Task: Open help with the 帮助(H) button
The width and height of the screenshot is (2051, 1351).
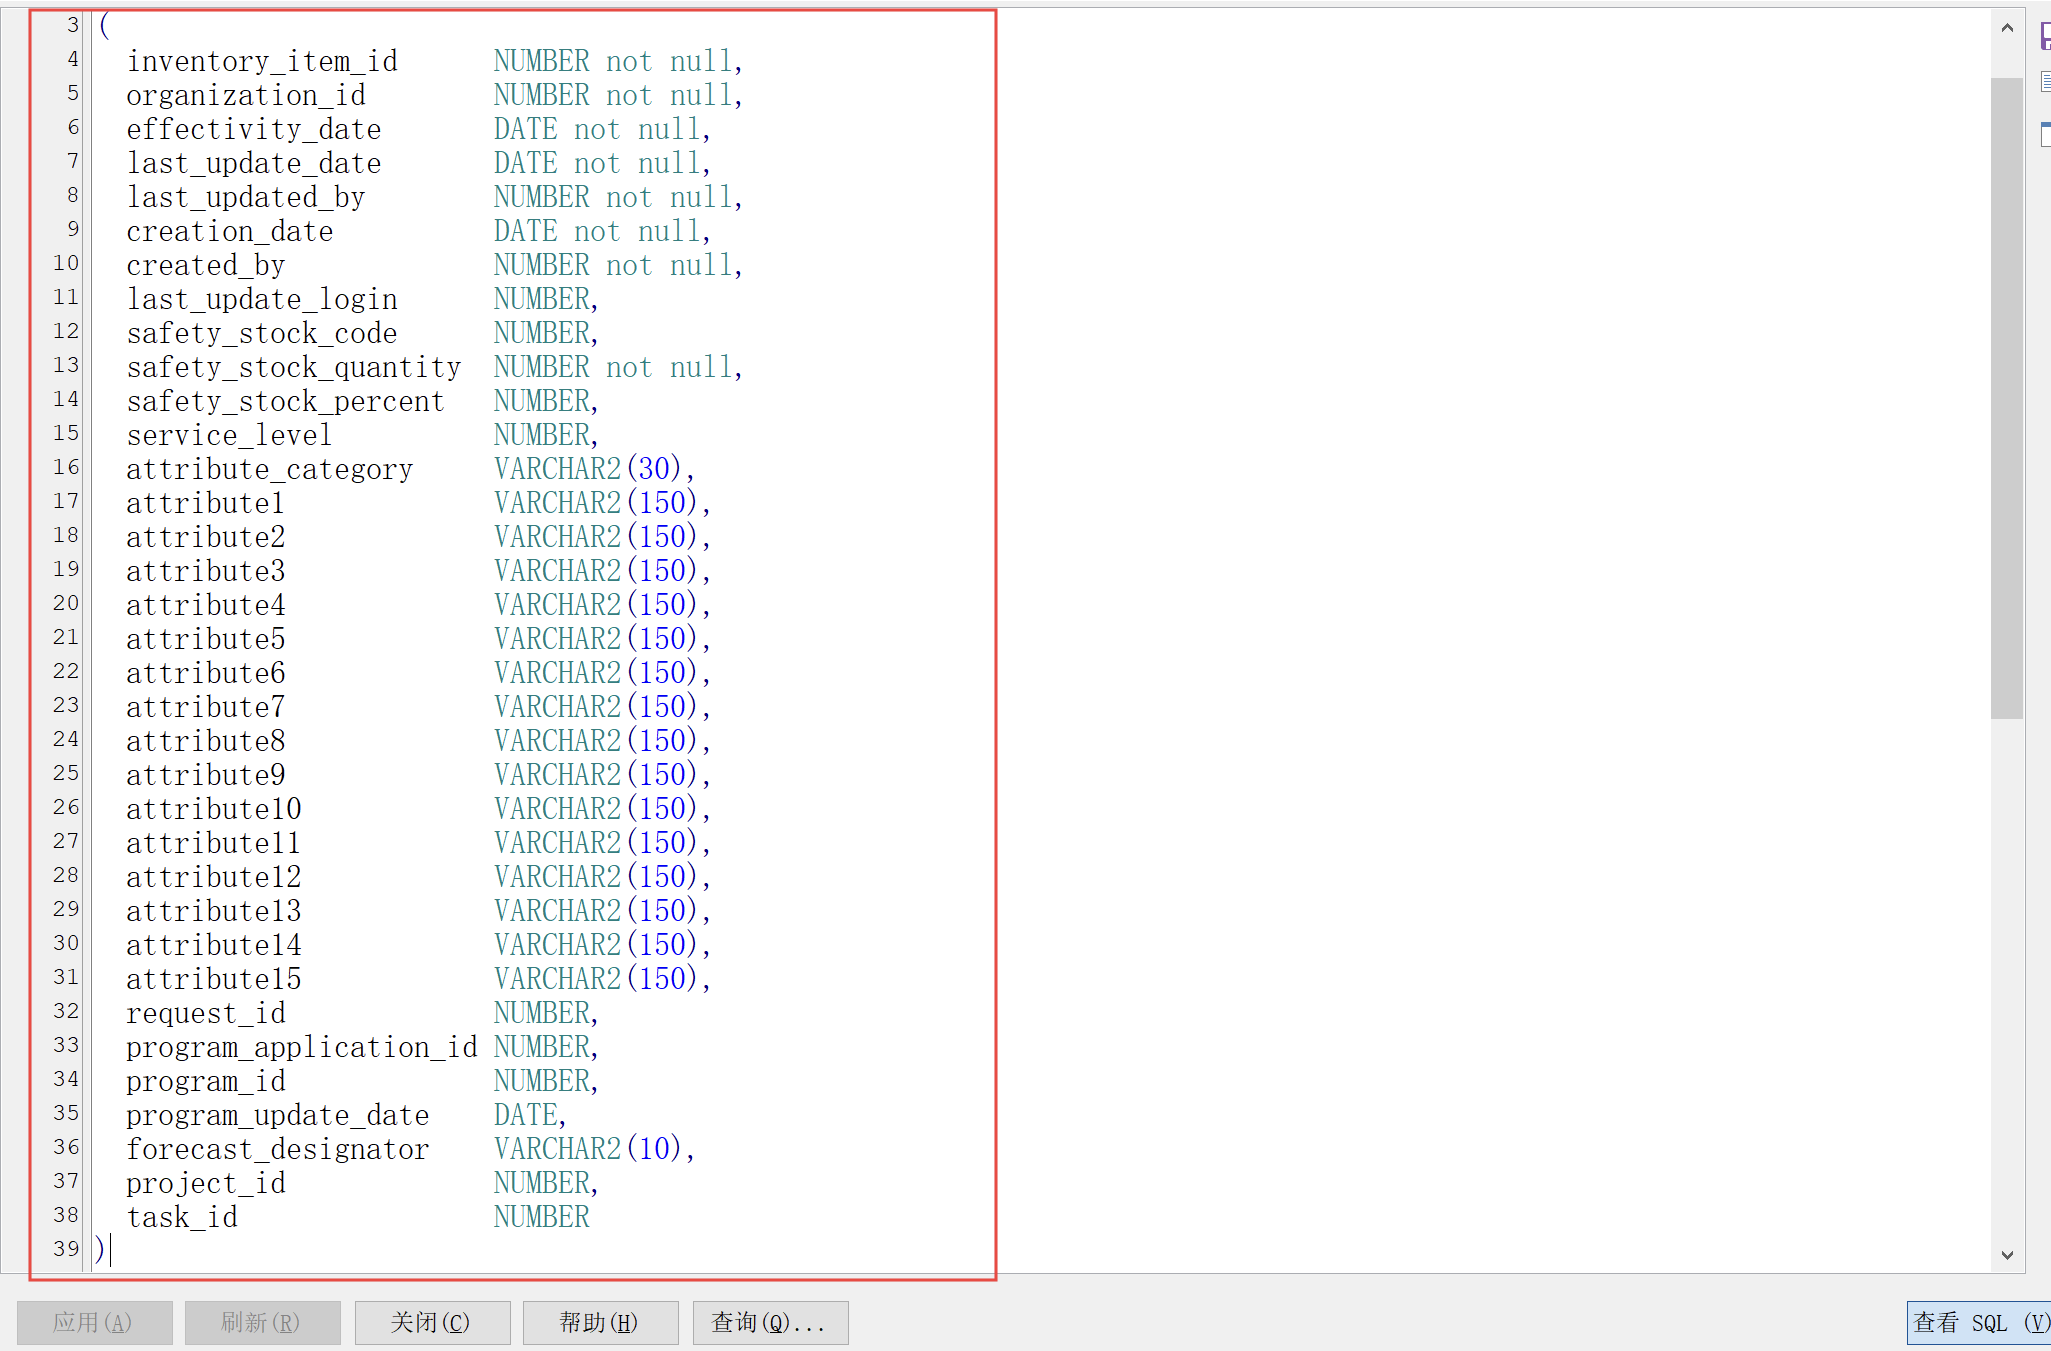Action: (600, 1322)
